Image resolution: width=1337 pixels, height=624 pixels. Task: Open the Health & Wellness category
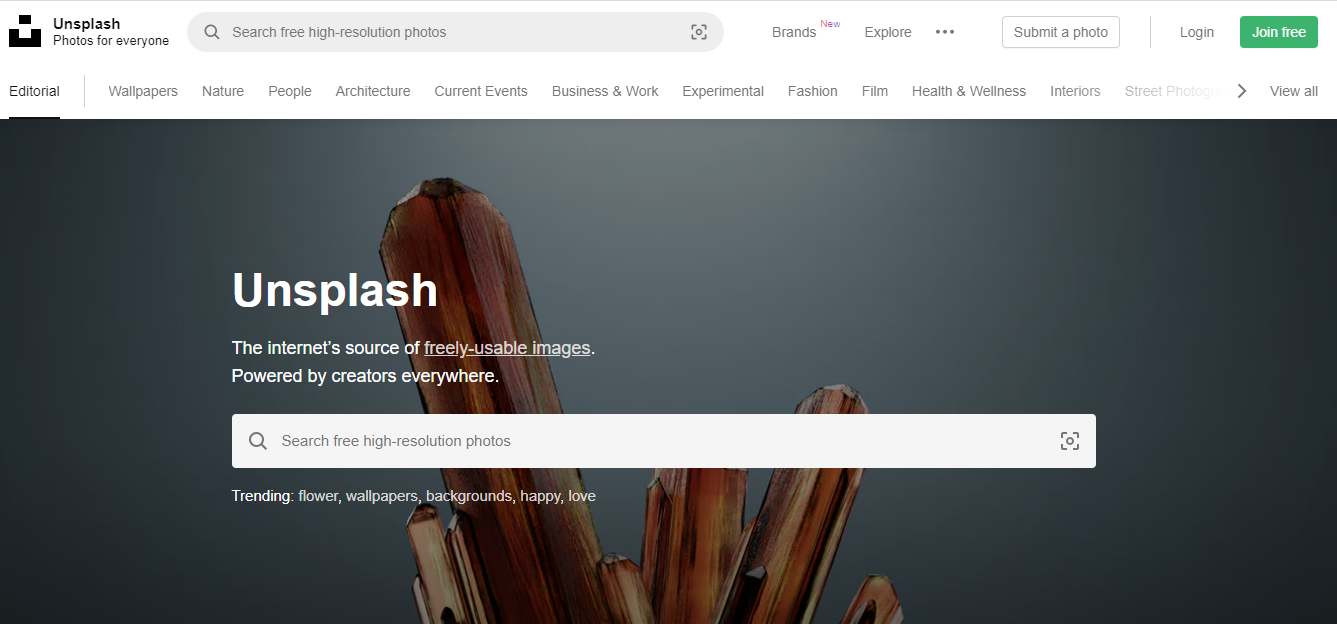pos(969,91)
